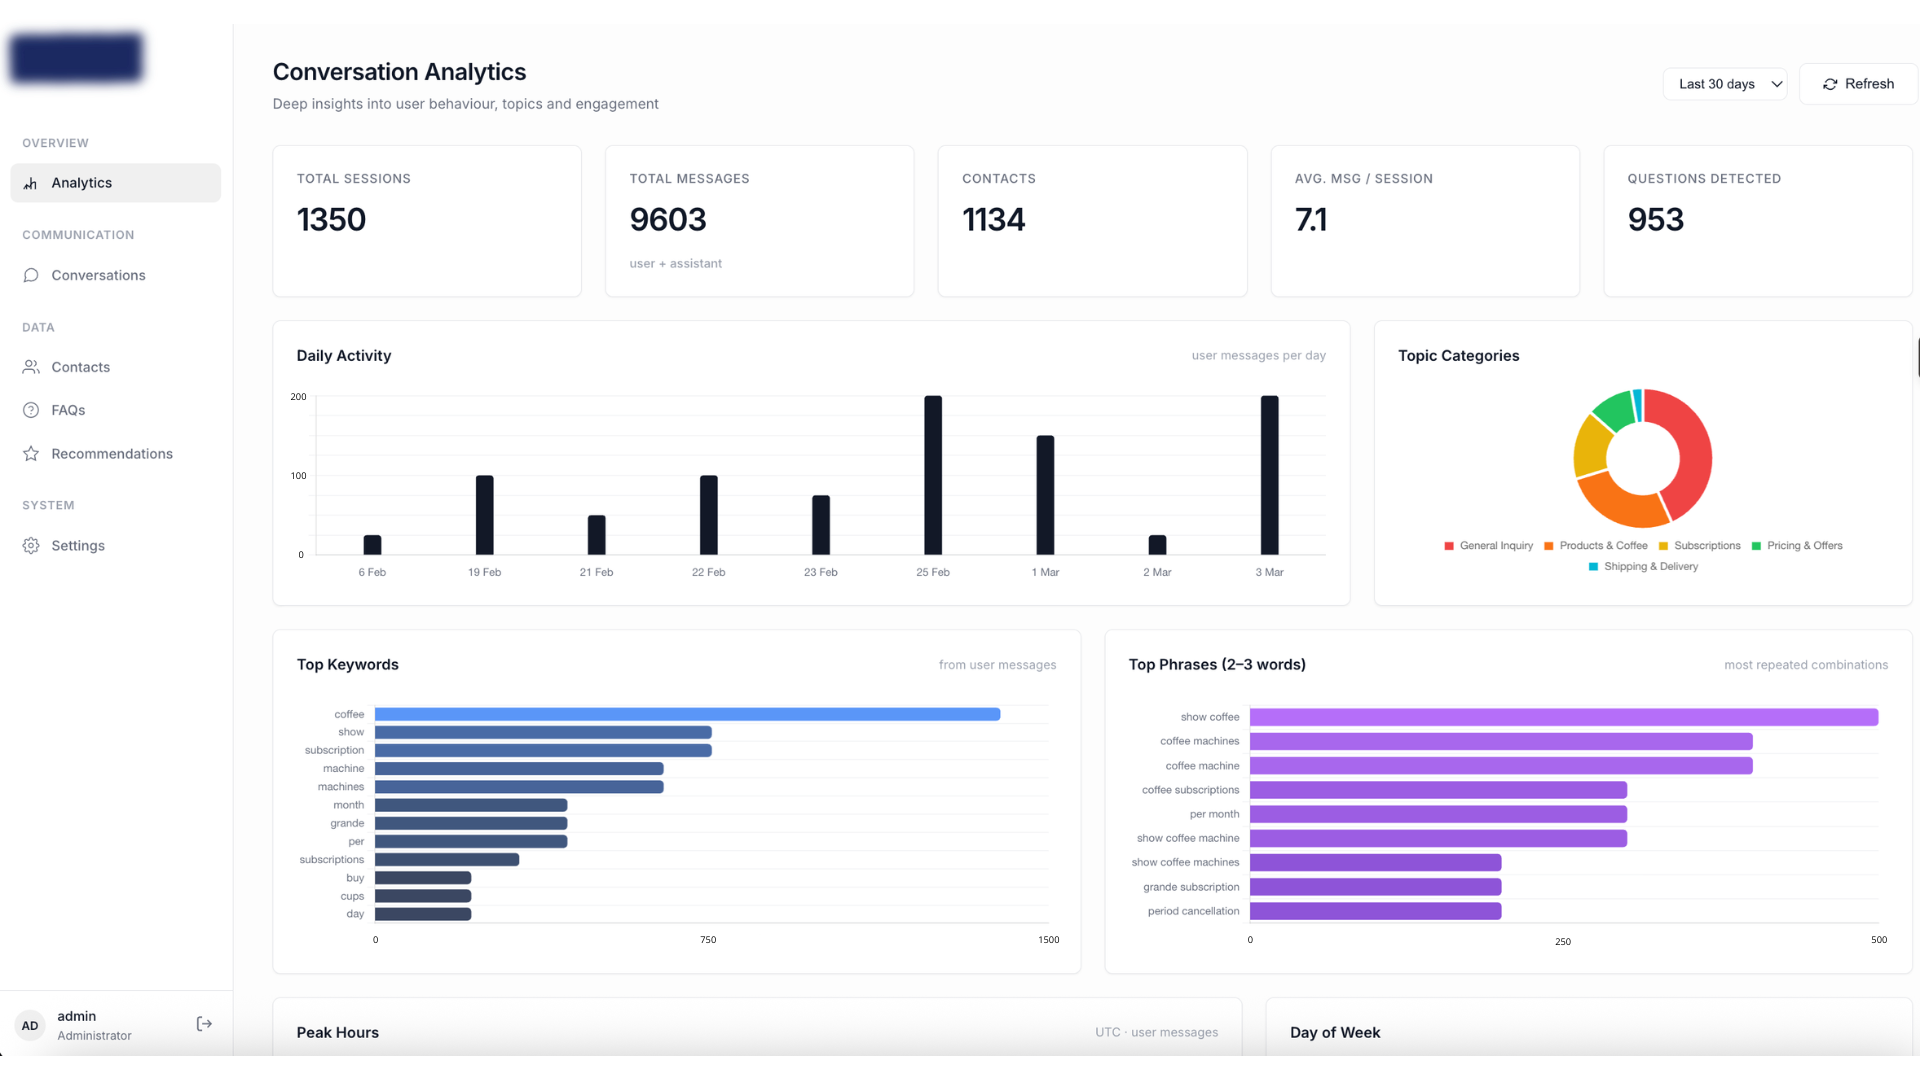Click the Pricing & Offers legend label
The height and width of the screenshot is (1080, 1920).
click(1804, 546)
